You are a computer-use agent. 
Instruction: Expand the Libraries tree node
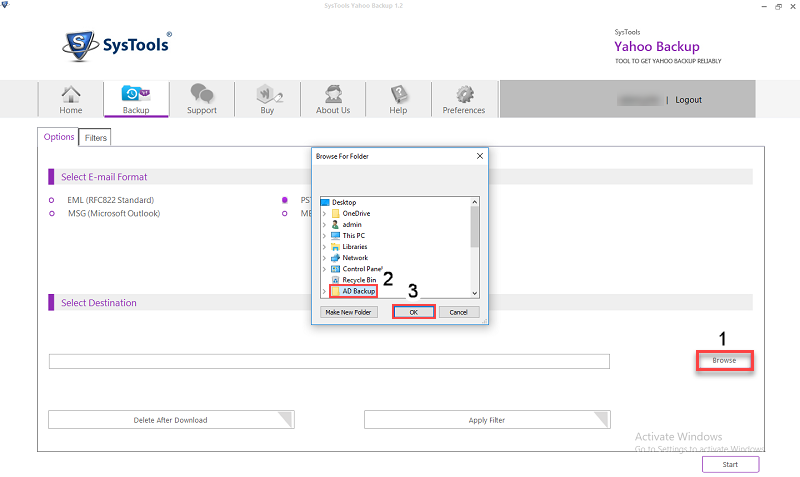click(x=324, y=247)
